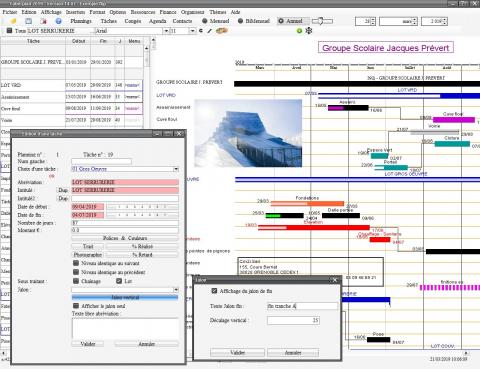Image resolution: width=480 pixels, height=369 pixels.
Task: Click the red-marked document icon in toolbar
Action: 44,21
